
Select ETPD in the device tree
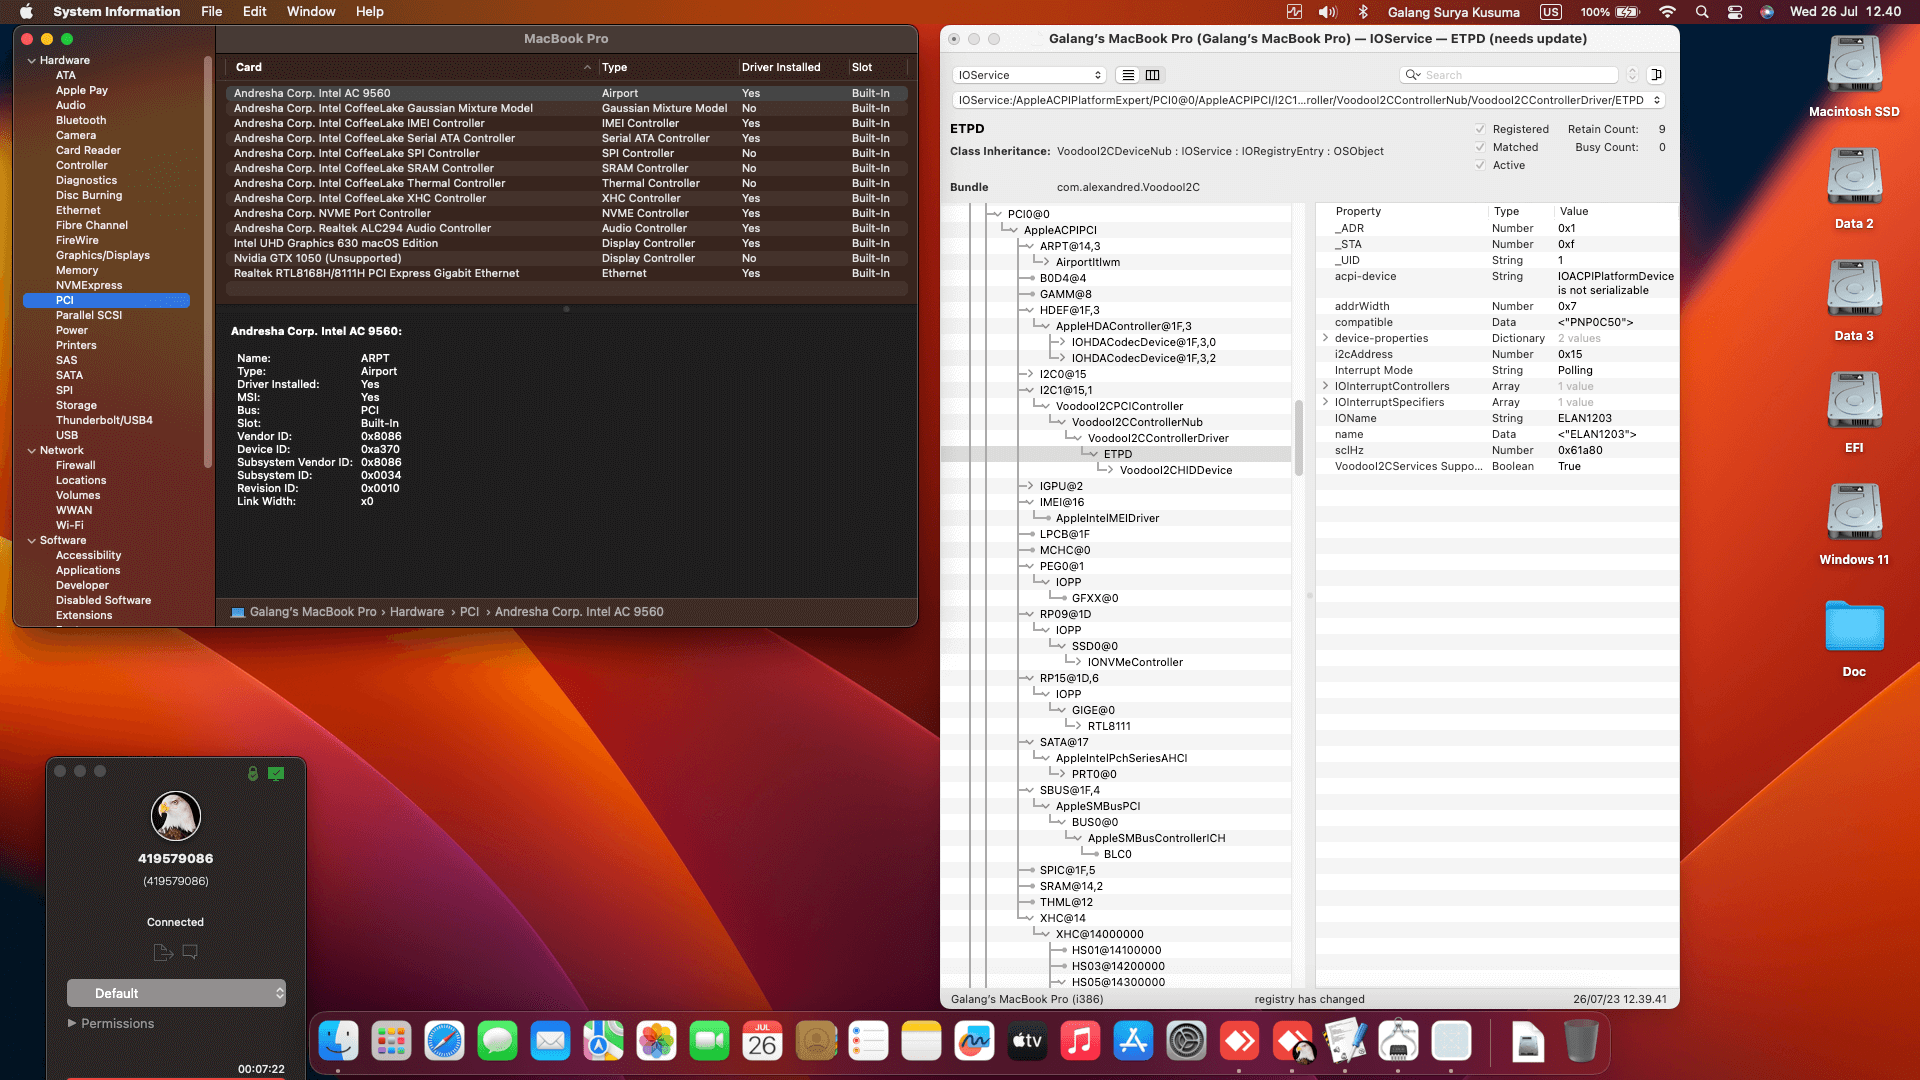[1117, 453]
